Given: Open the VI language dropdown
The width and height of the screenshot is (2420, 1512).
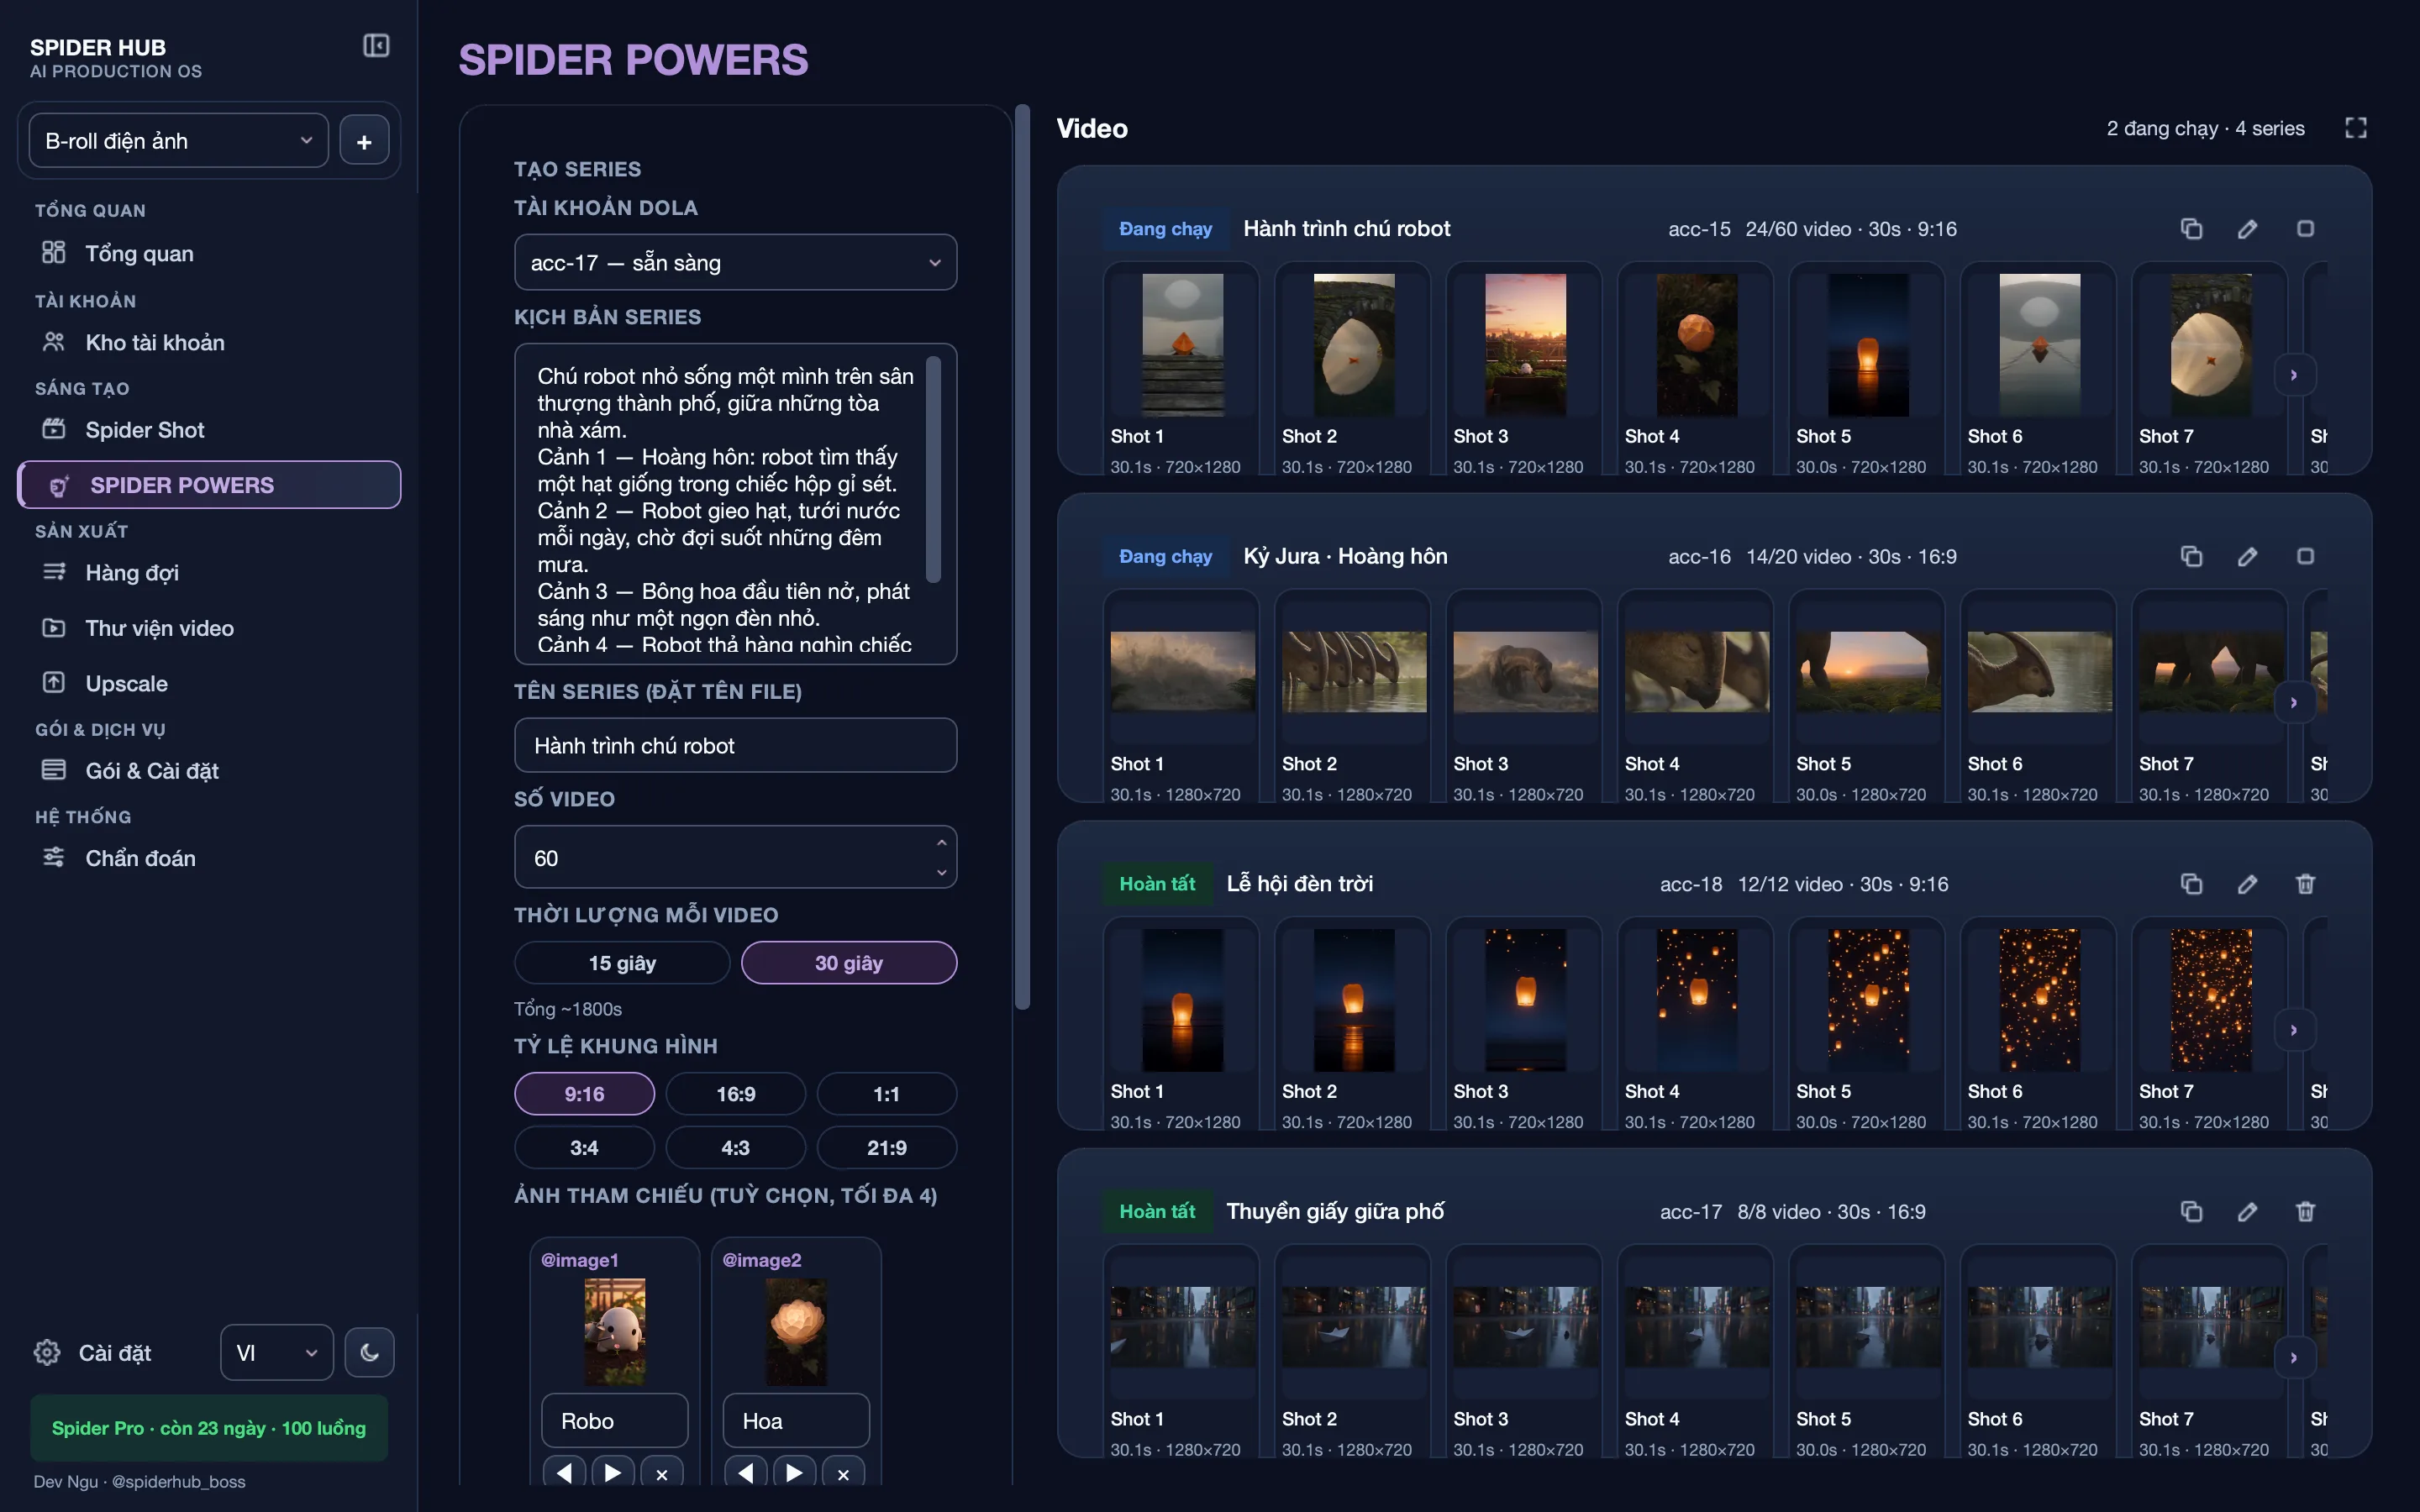Looking at the screenshot, I should pyautogui.click(x=277, y=1352).
